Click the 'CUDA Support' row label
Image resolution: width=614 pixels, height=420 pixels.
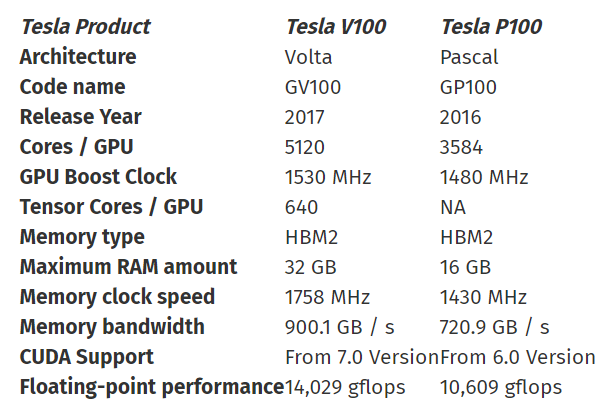tap(87, 357)
